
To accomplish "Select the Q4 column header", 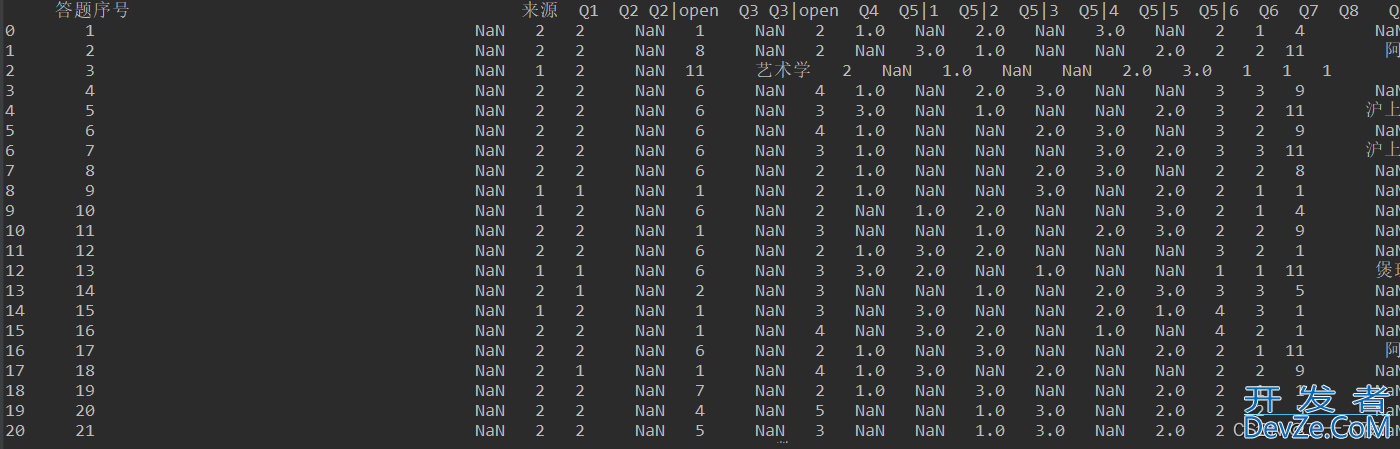I will click(868, 11).
